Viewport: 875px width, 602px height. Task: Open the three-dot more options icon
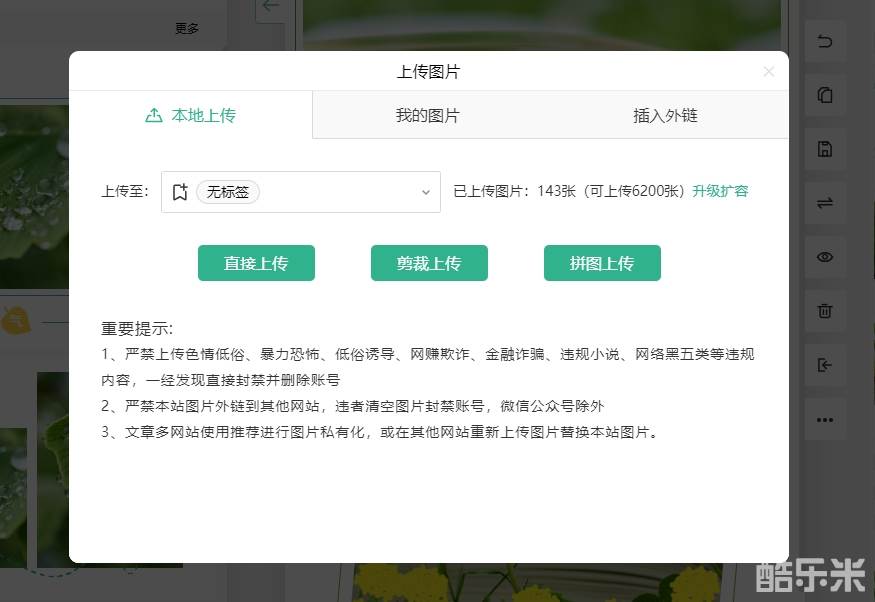(x=825, y=420)
